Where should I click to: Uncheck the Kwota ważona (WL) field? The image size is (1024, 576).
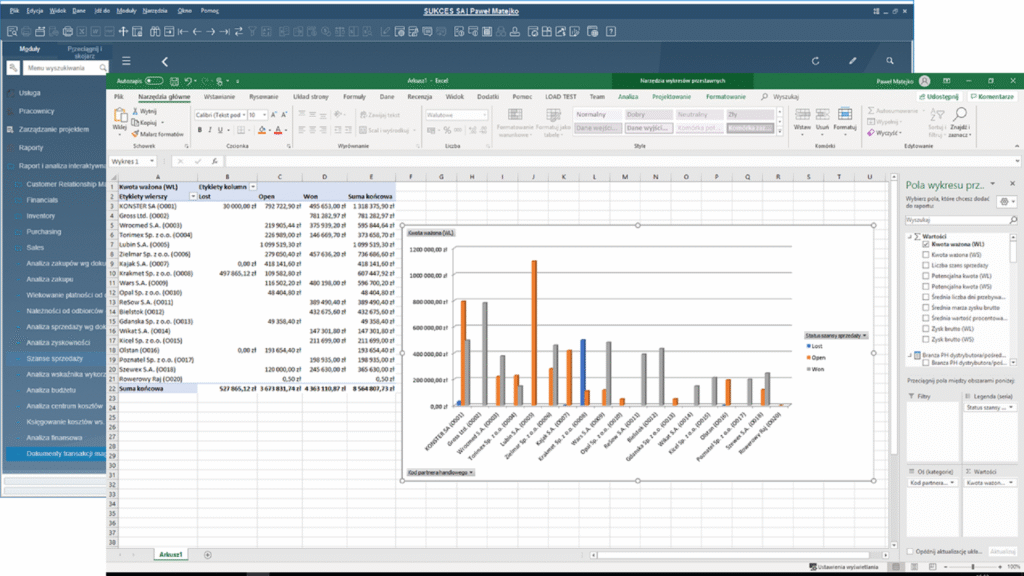click(x=925, y=244)
